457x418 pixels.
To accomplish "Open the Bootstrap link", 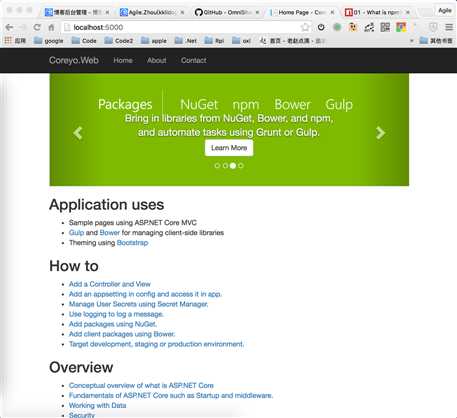I will (132, 243).
